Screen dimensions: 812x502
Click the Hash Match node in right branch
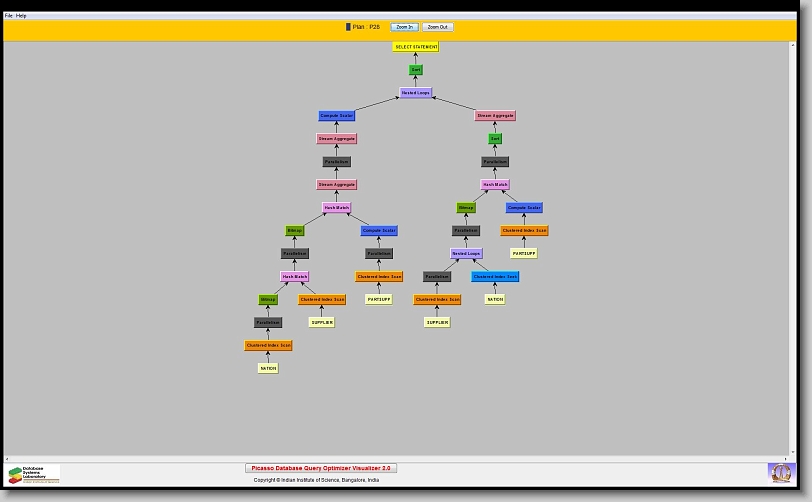click(x=495, y=185)
